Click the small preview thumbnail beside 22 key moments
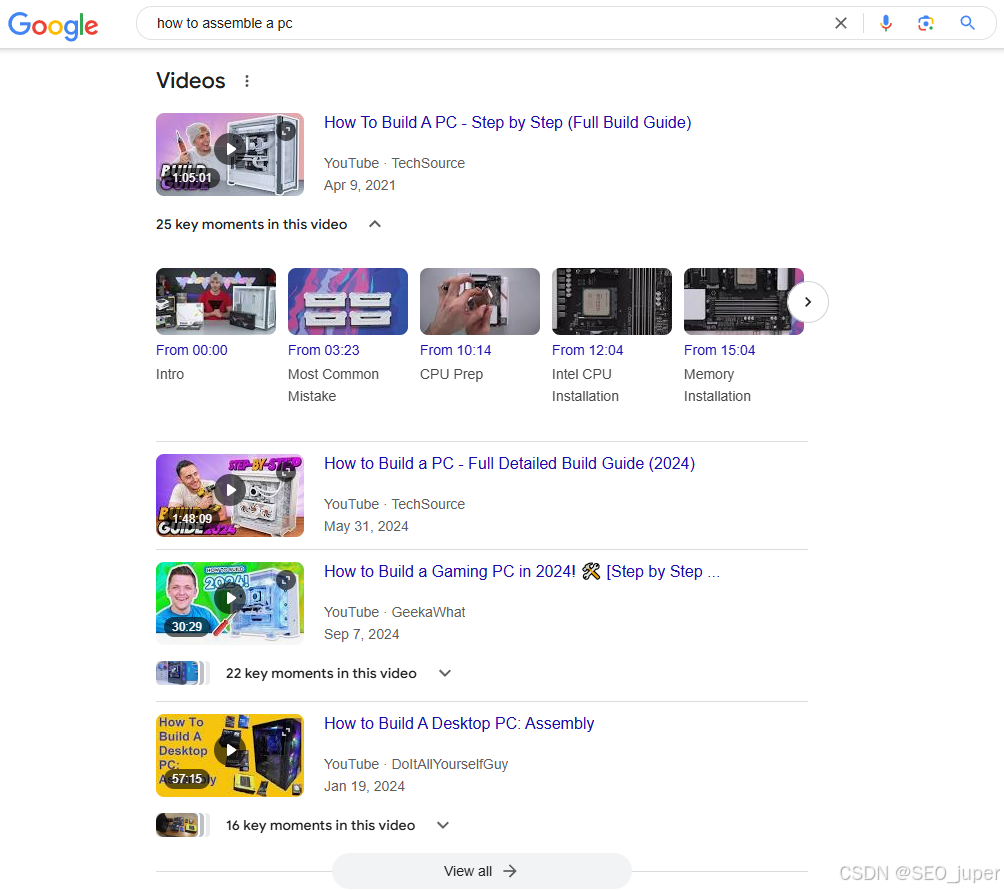This screenshot has width=1004, height=891. point(182,673)
